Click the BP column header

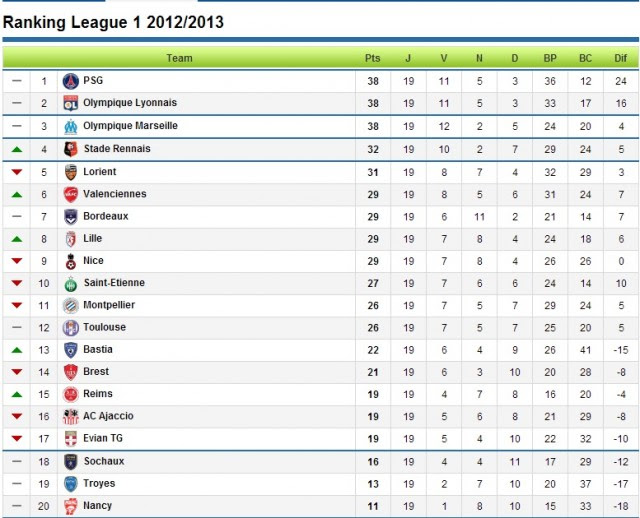click(550, 58)
